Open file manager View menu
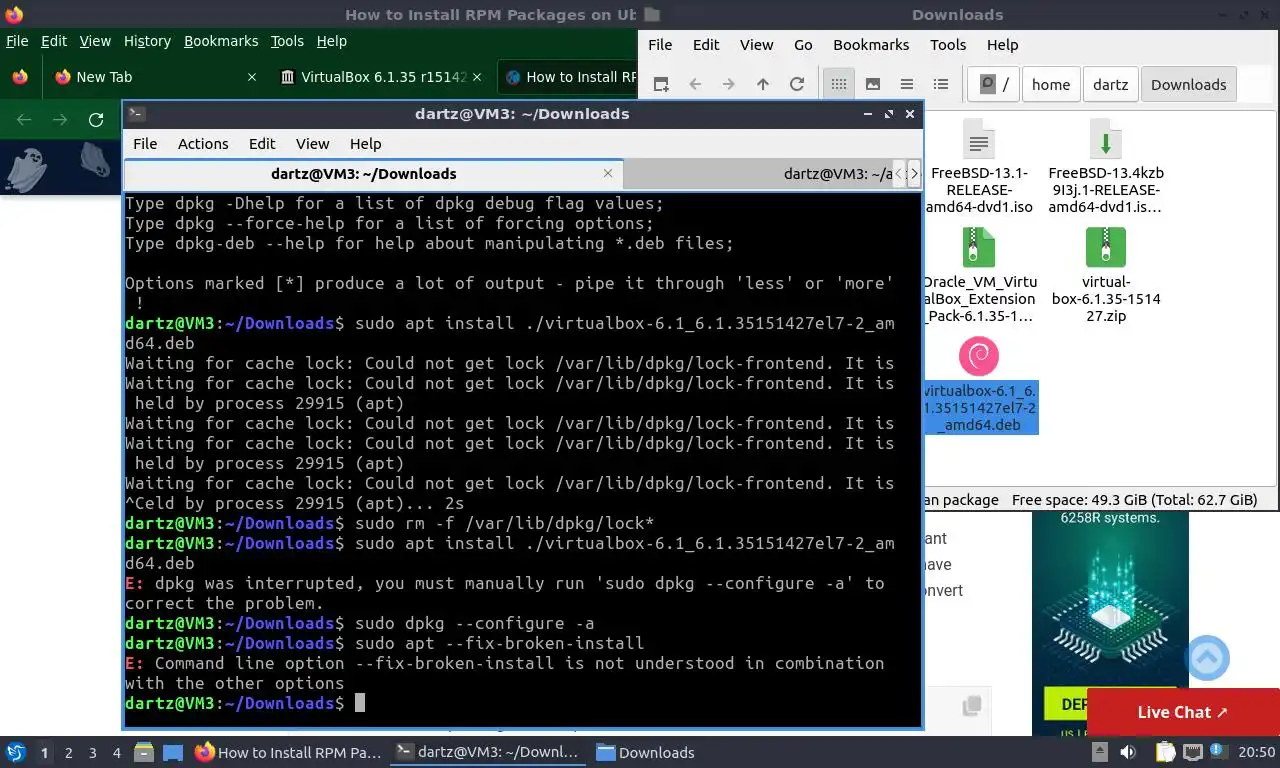Viewport: 1280px width, 768px height. click(757, 45)
